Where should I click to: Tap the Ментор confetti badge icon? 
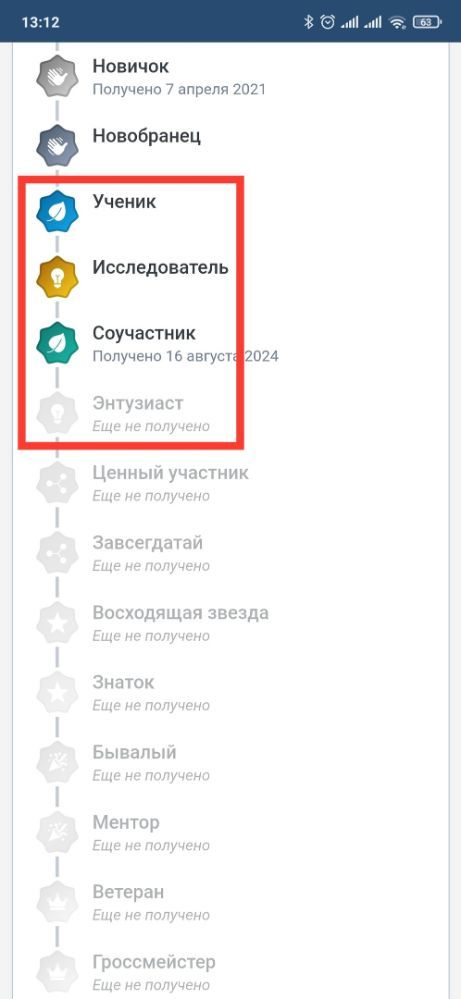coord(57,833)
